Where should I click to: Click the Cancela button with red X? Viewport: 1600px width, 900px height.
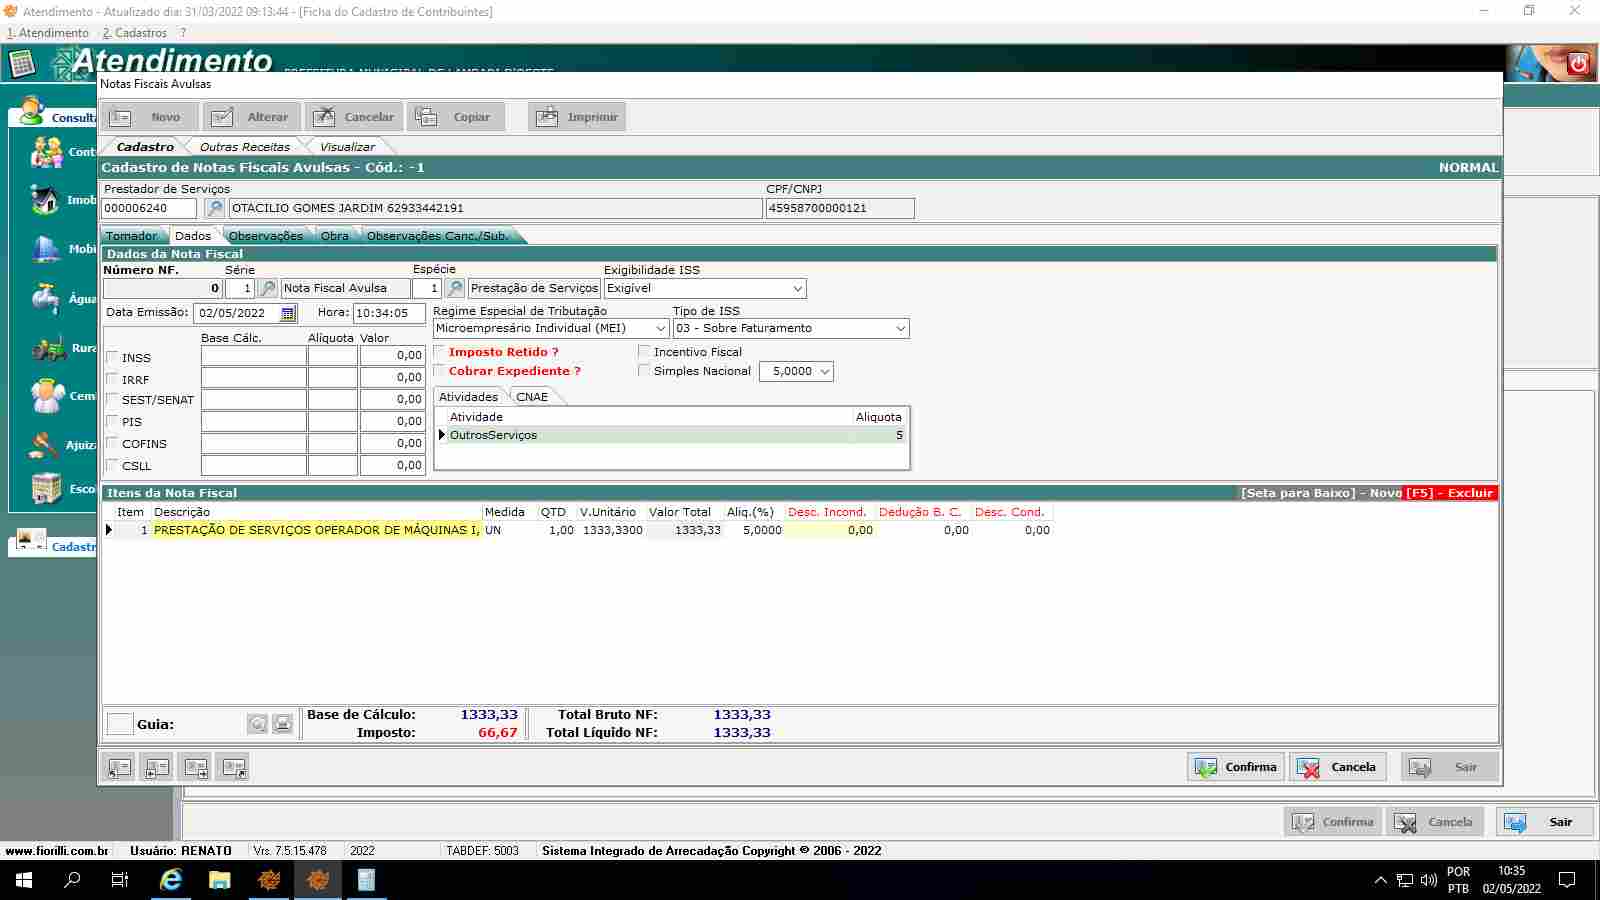click(1337, 767)
